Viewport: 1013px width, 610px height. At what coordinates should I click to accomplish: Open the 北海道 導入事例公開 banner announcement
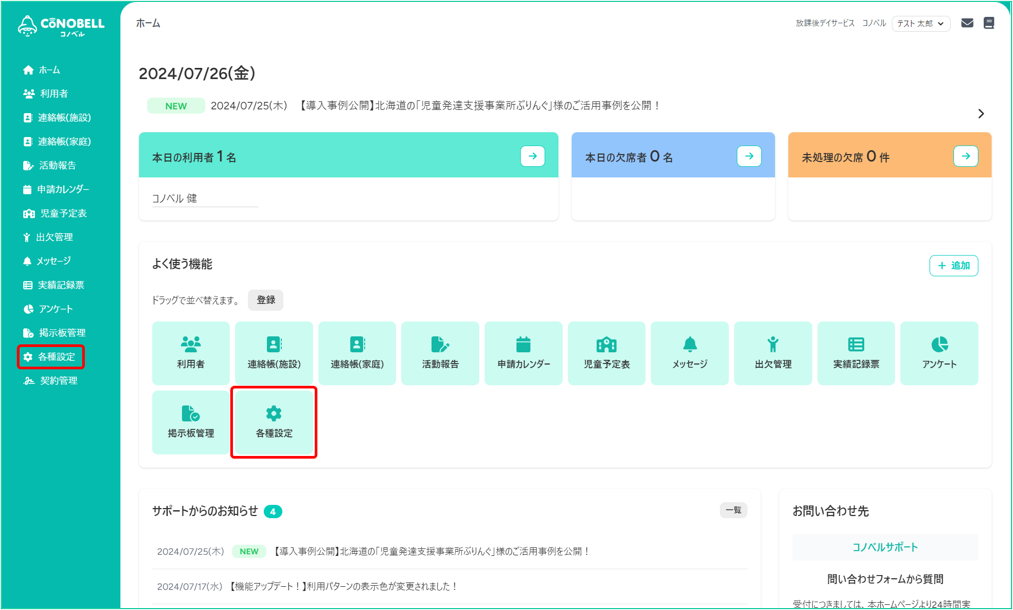[479, 105]
